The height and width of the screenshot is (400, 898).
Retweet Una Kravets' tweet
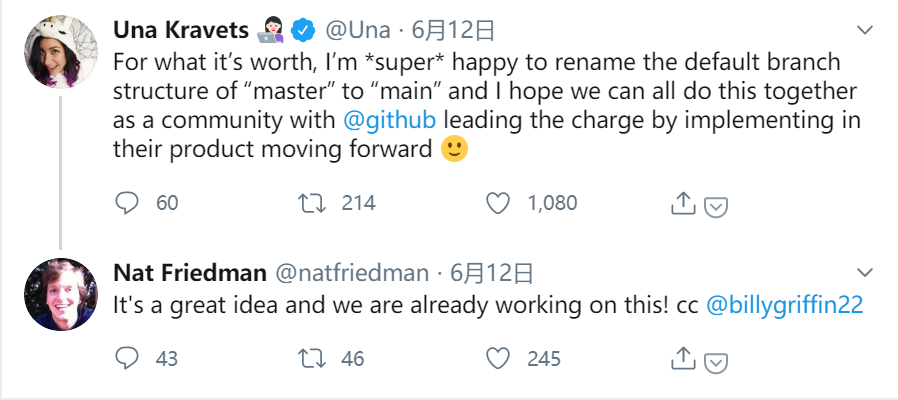312,203
